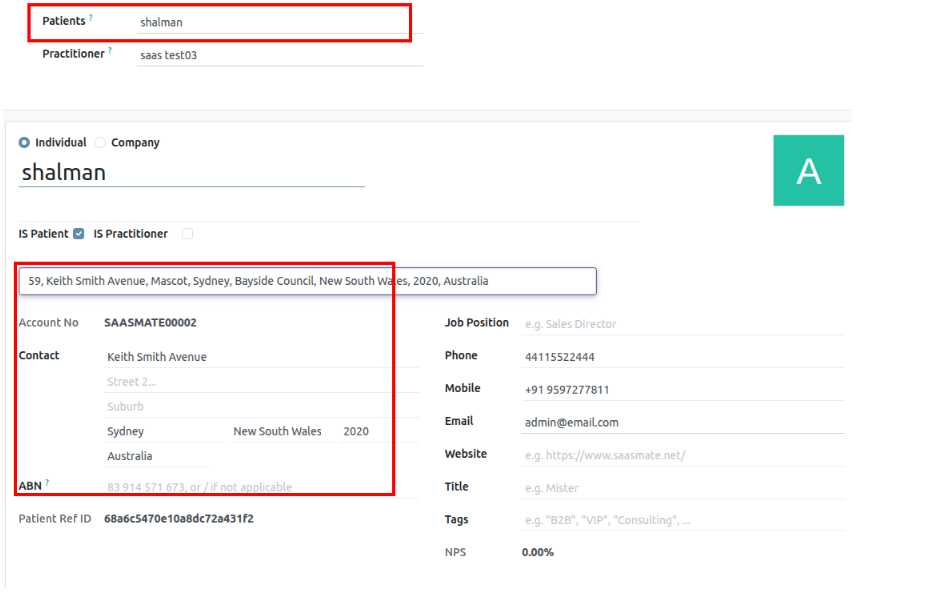Uncheck the IS Patient checkbox
The image size is (935, 605).
click(x=79, y=234)
